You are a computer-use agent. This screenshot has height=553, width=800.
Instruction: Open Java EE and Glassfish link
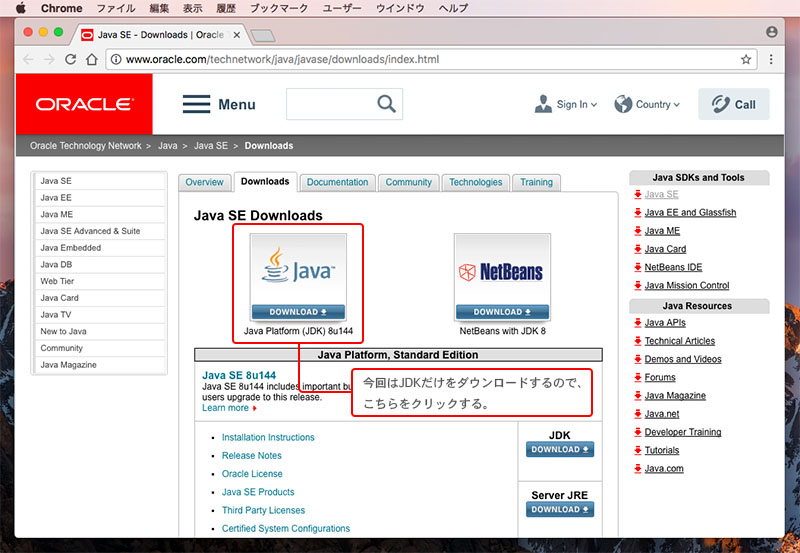point(690,212)
